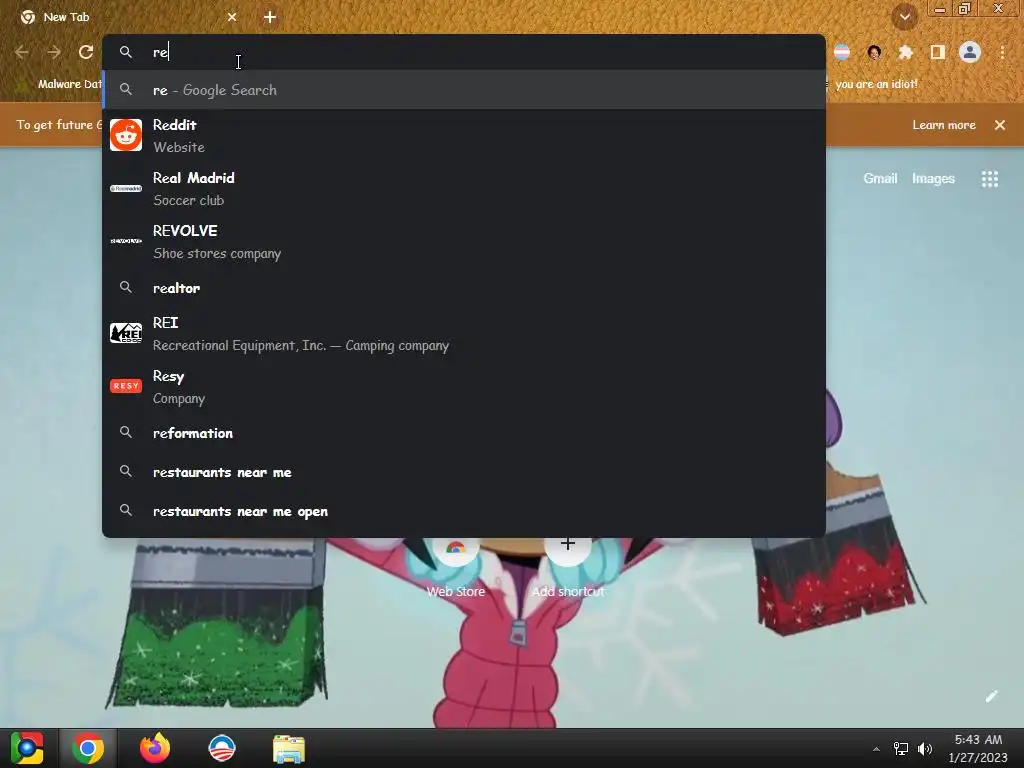Click the Add shortcut button
Screen dimensions: 1024x768
coord(568,568)
